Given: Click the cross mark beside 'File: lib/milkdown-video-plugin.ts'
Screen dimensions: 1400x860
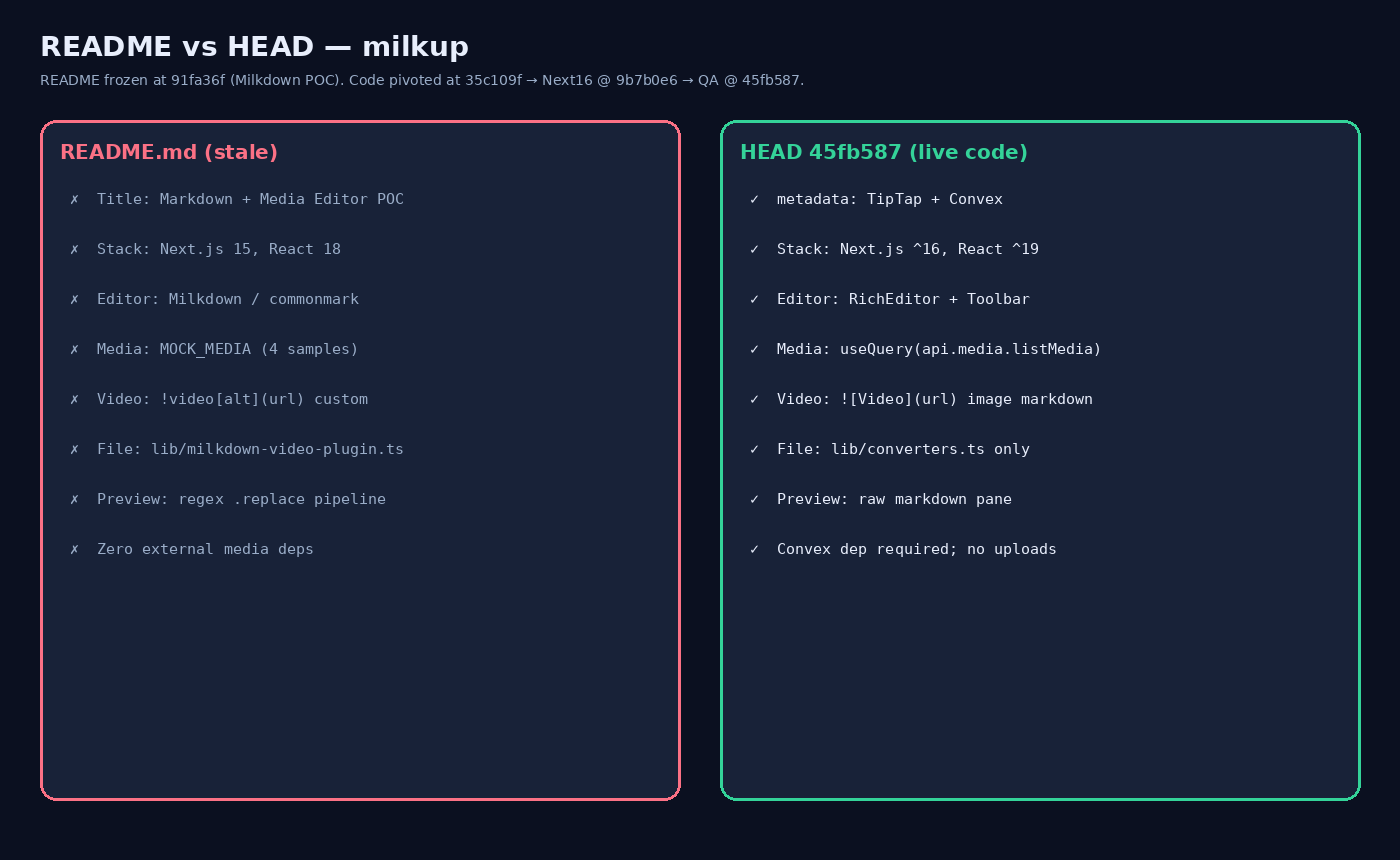Looking at the screenshot, I should pos(74,449).
